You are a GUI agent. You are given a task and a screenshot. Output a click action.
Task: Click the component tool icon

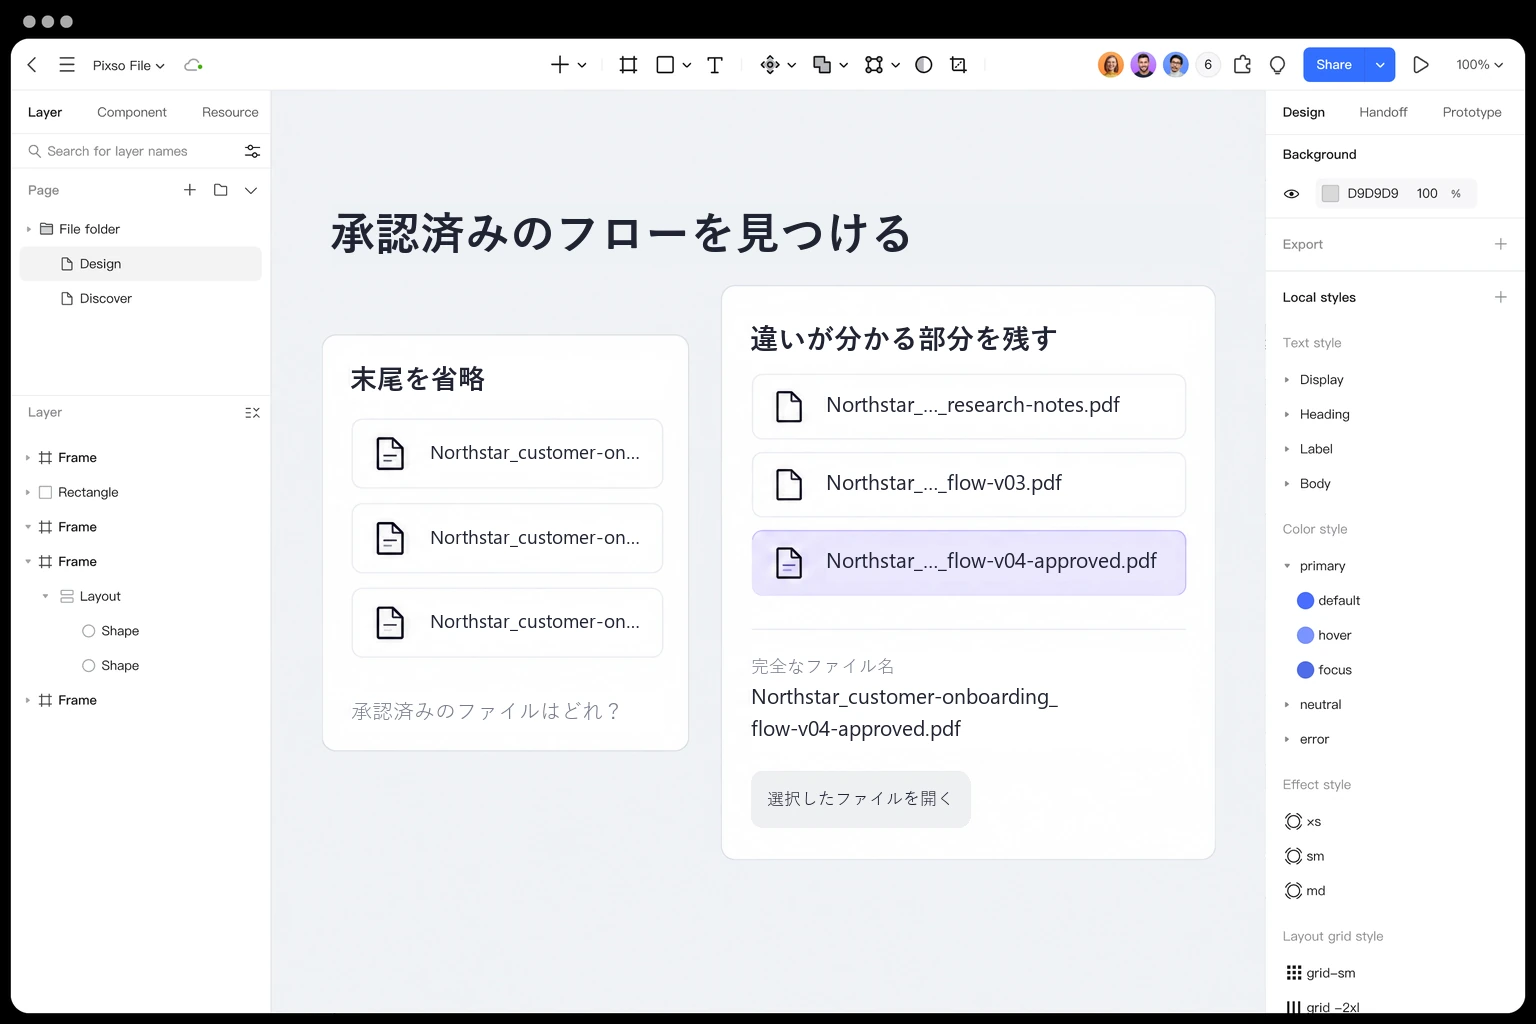[x=770, y=65]
